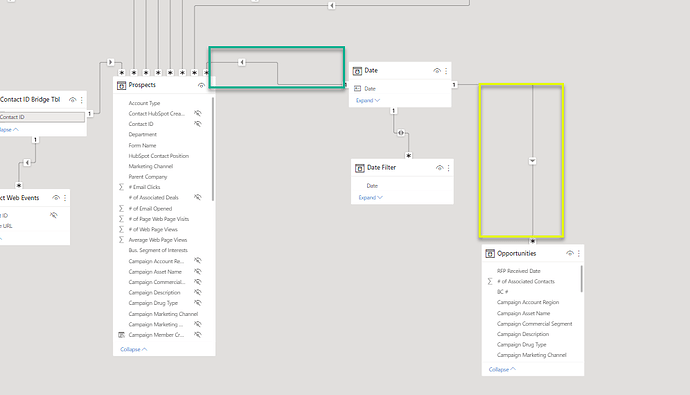Click the bidirectional filter icon above Date Filter
This screenshot has height=395, width=690.
400,132
